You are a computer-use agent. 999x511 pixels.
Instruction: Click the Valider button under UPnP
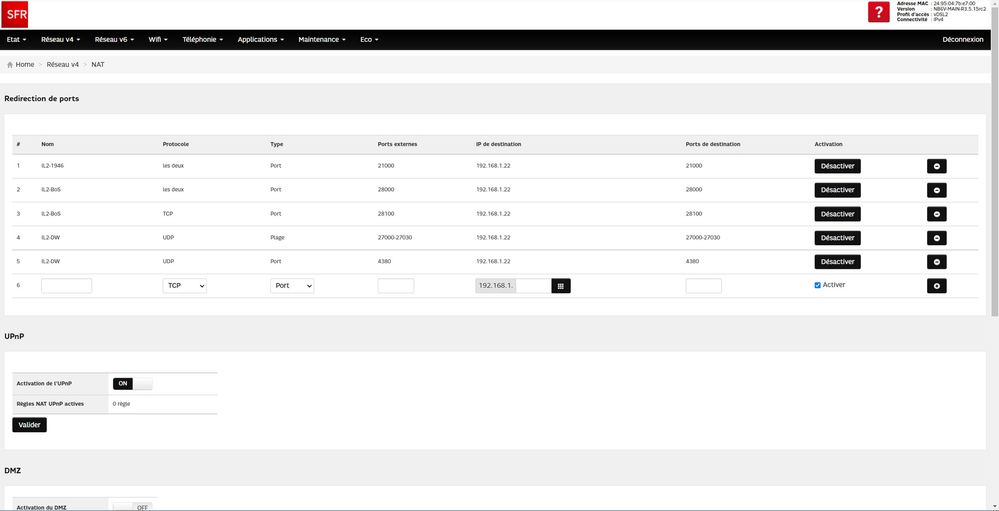pos(29,424)
